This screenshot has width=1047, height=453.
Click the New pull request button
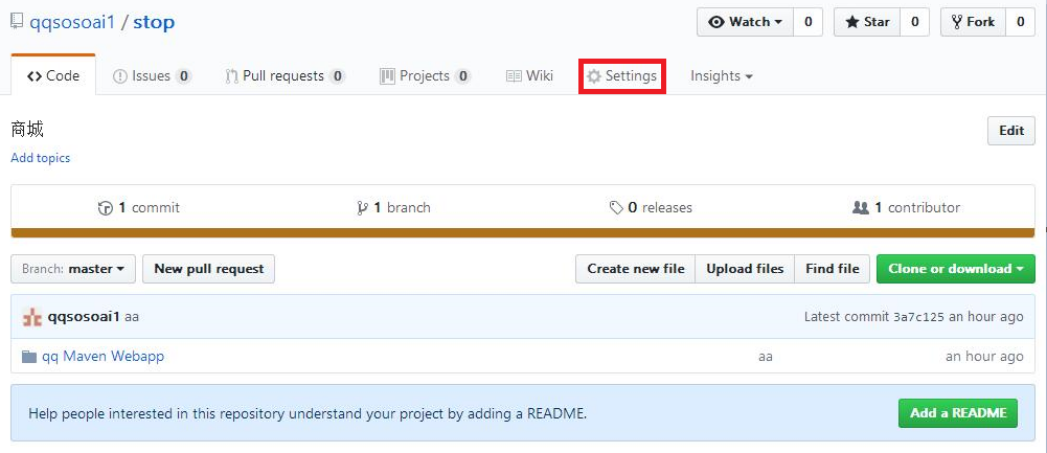pyautogui.click(x=208, y=269)
